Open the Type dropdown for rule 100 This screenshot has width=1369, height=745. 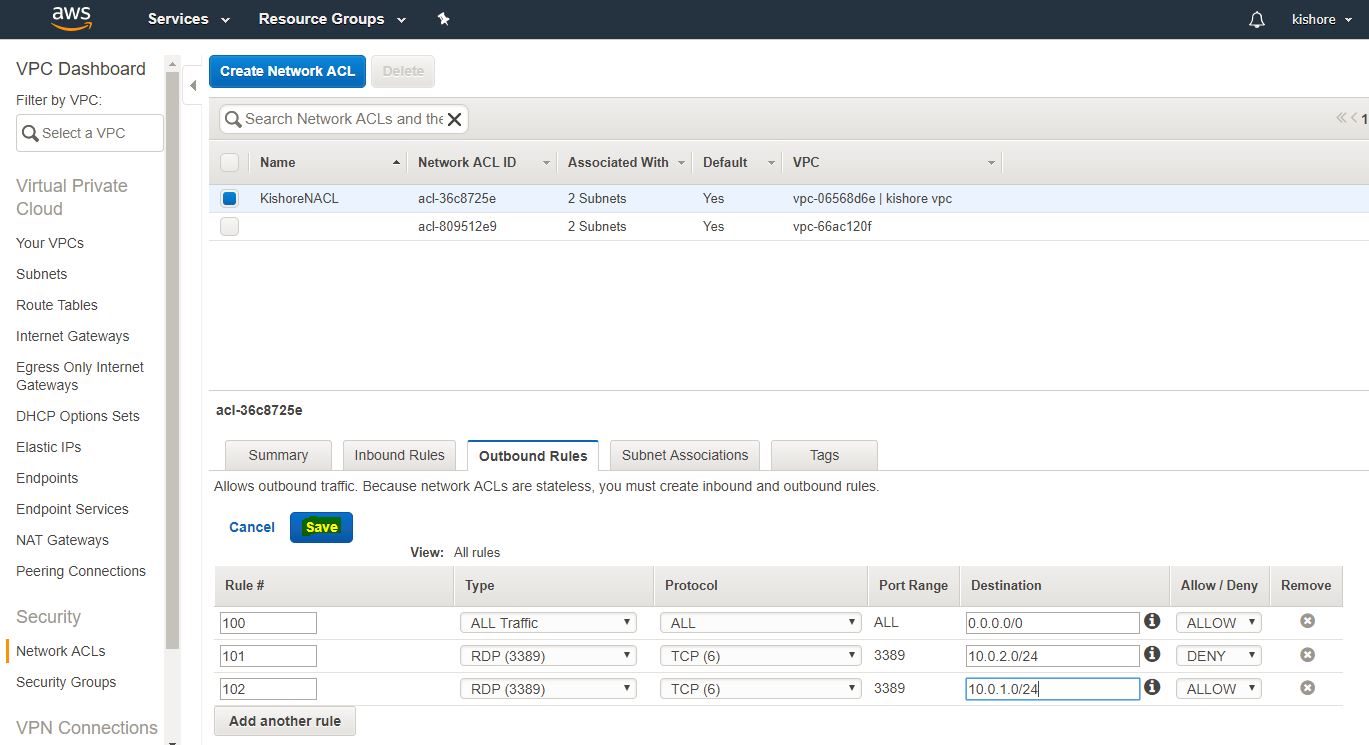pyautogui.click(x=548, y=623)
